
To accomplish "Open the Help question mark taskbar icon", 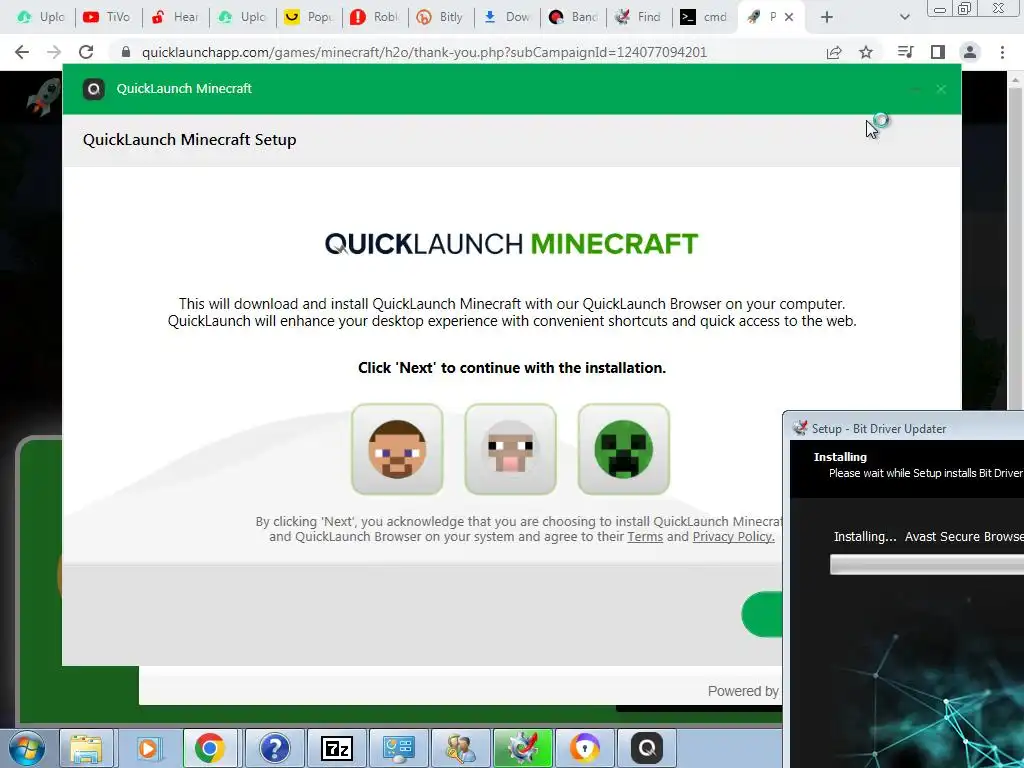I will coord(275,748).
